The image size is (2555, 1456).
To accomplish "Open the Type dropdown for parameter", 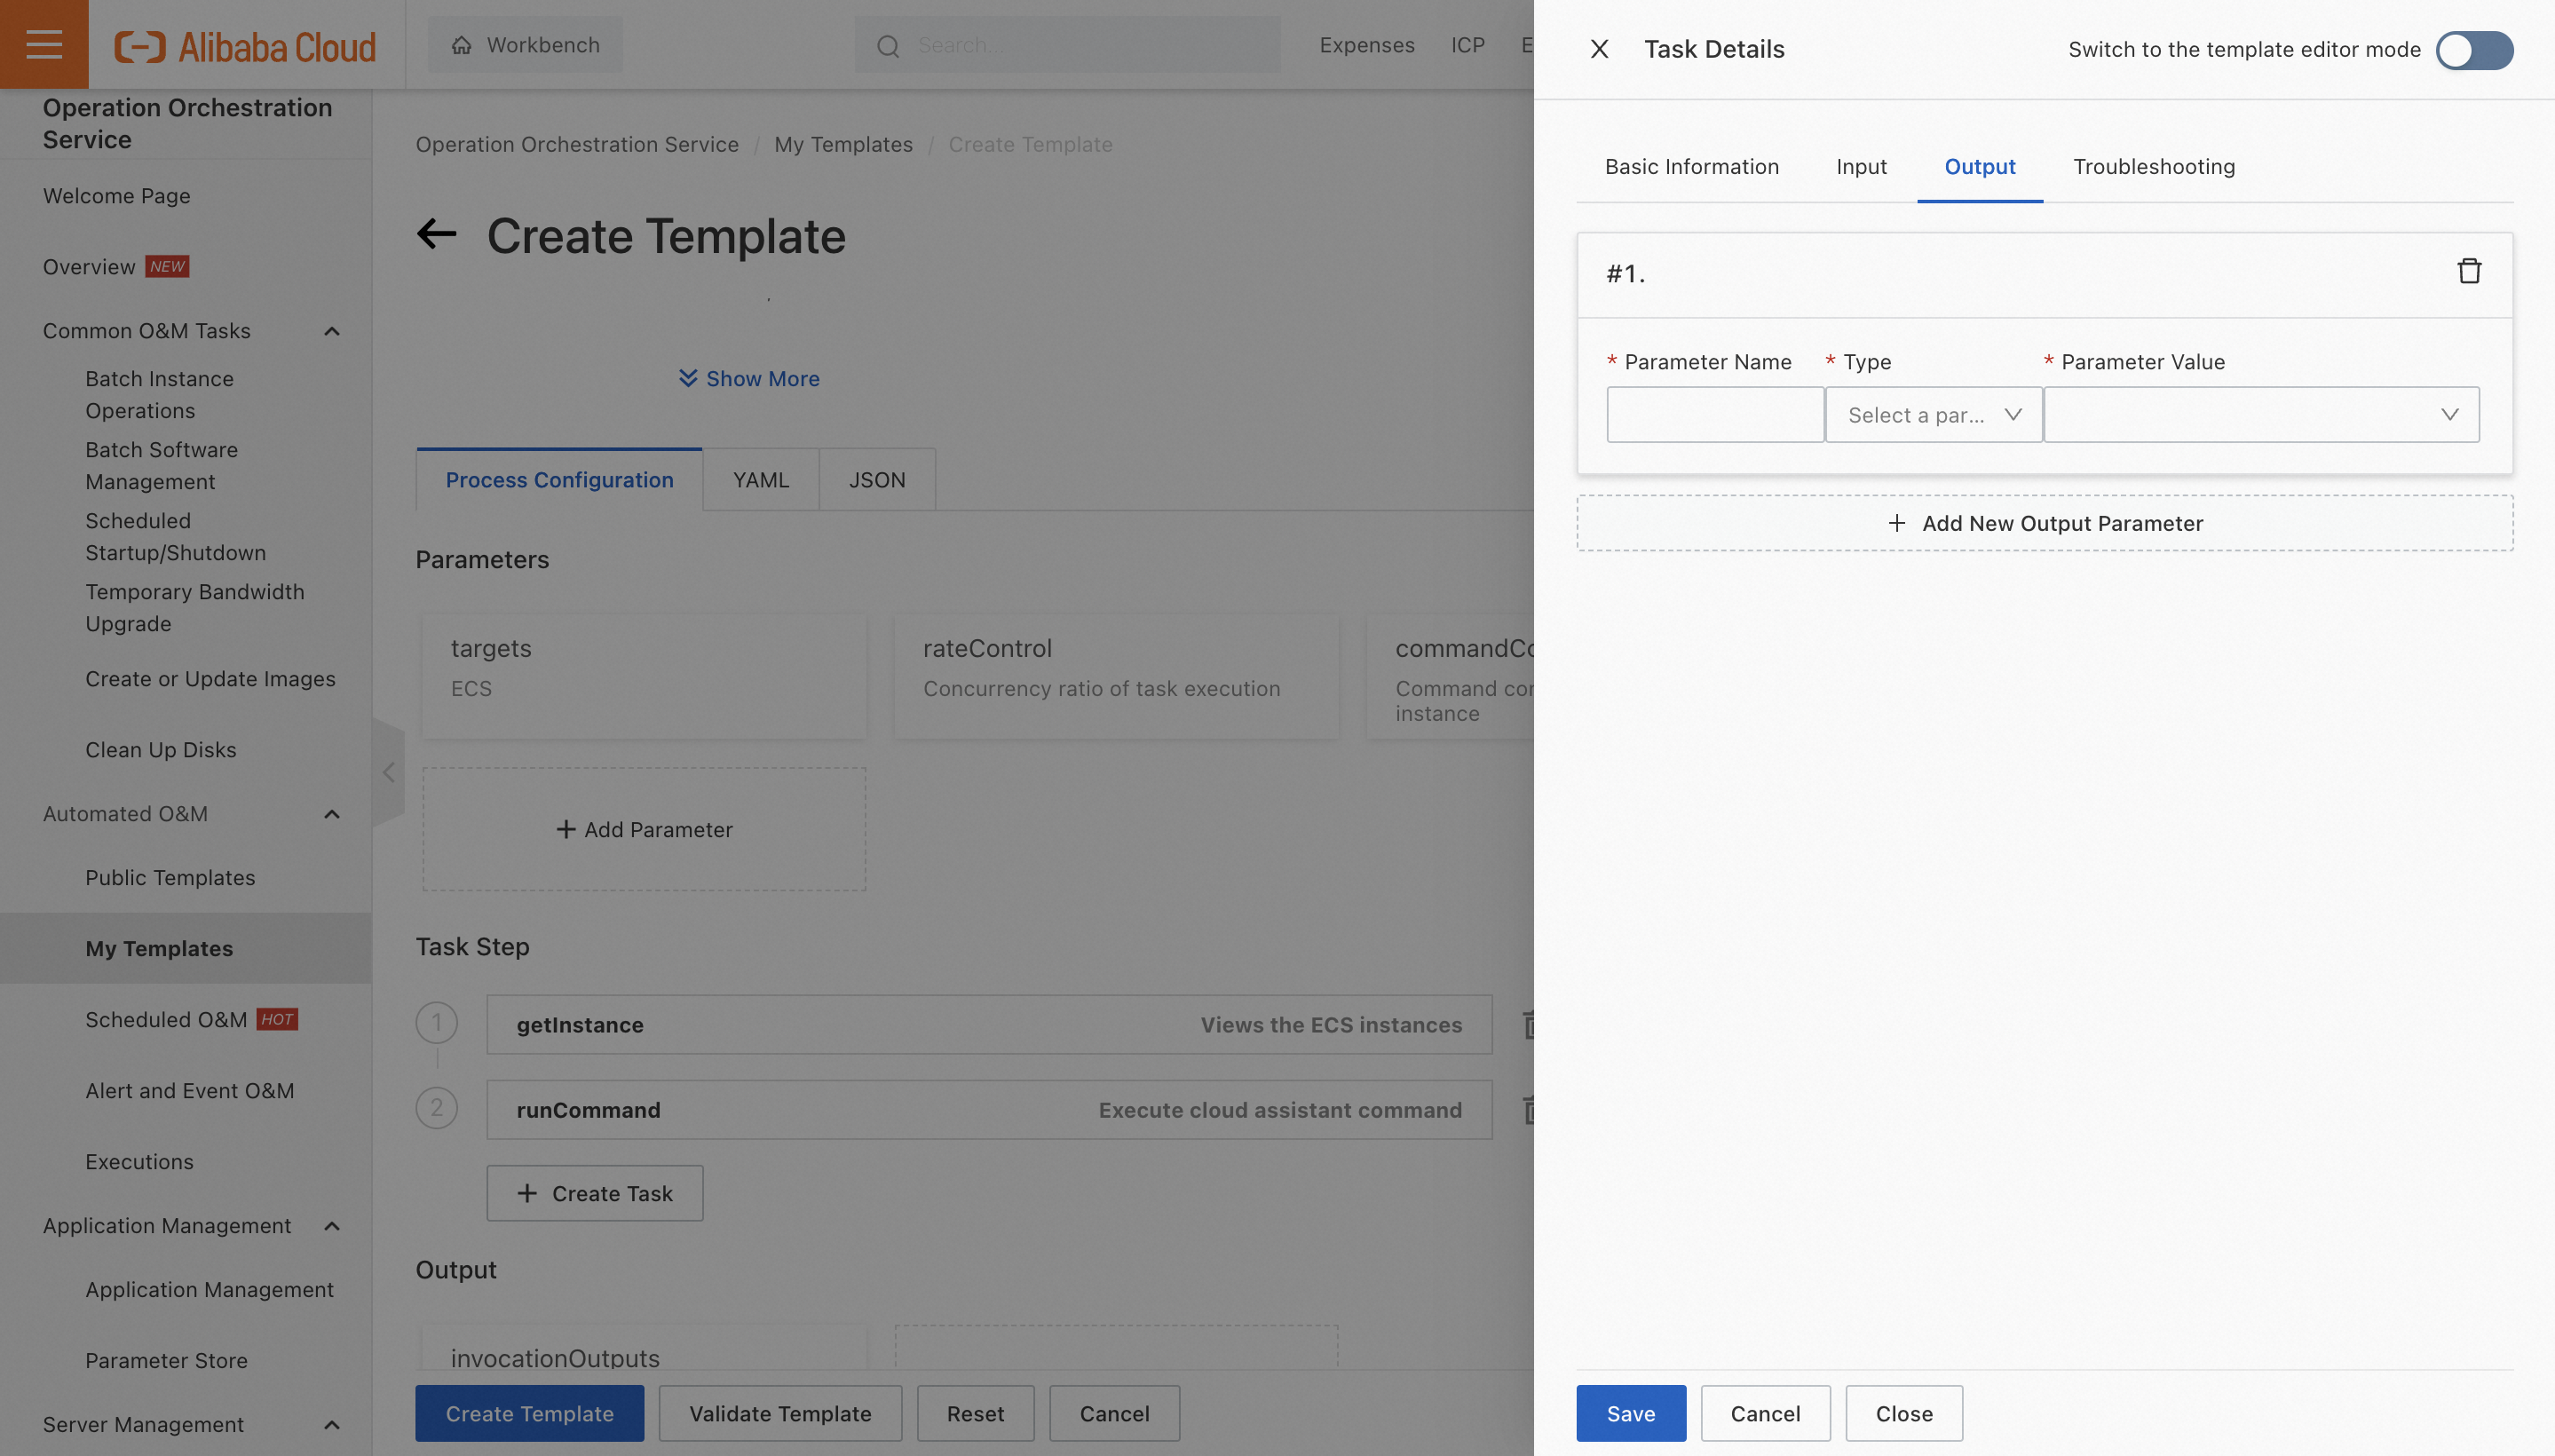I will tap(1933, 415).
